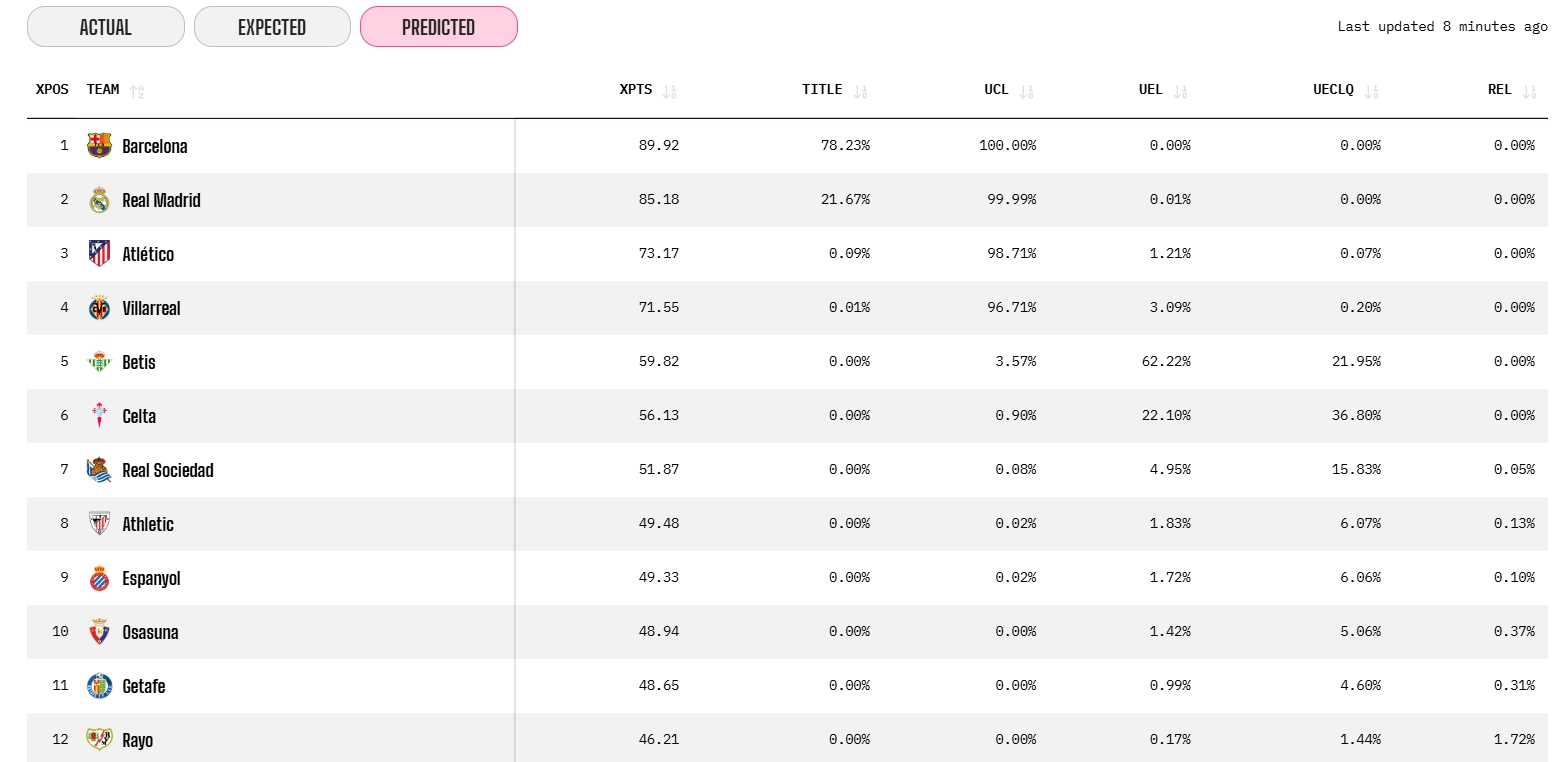Open the Athletic team name link
The width and height of the screenshot is (1566, 762).
148,524
